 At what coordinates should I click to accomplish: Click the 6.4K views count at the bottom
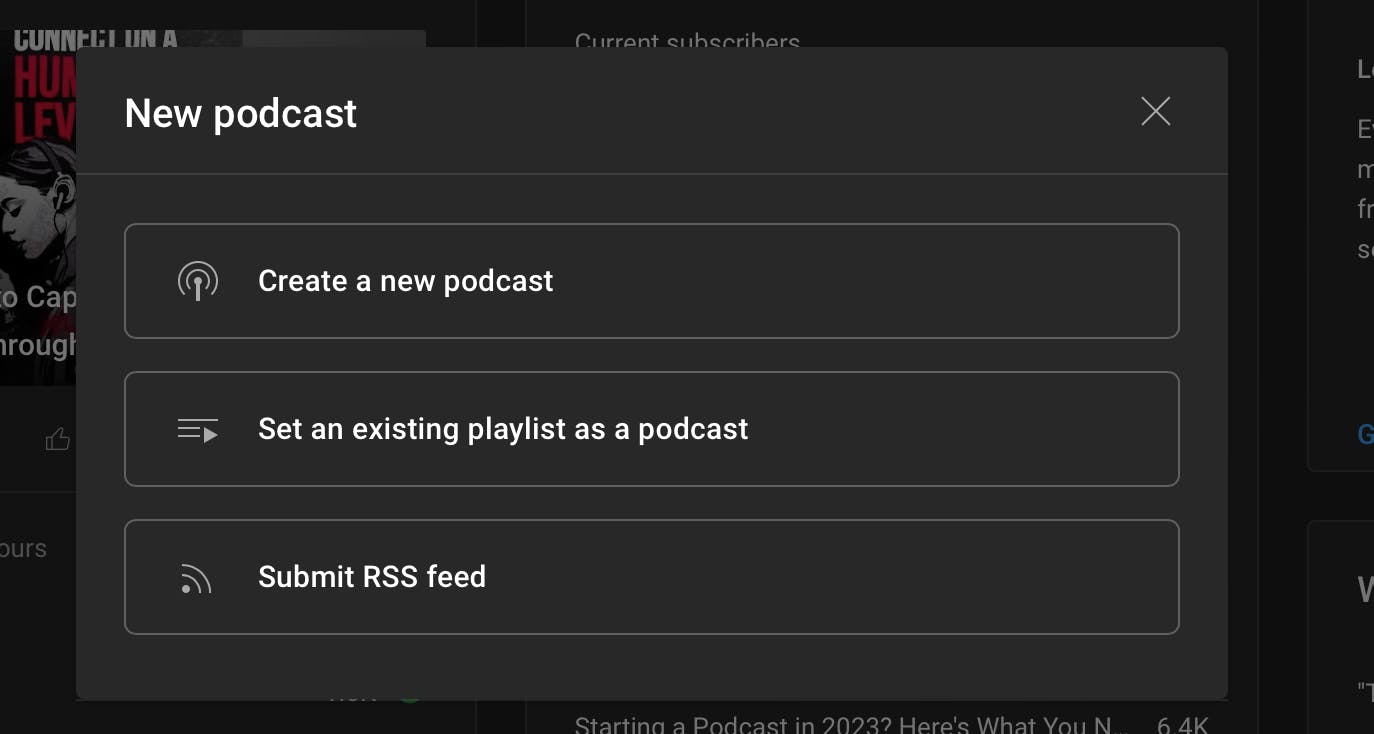(x=1185, y=722)
